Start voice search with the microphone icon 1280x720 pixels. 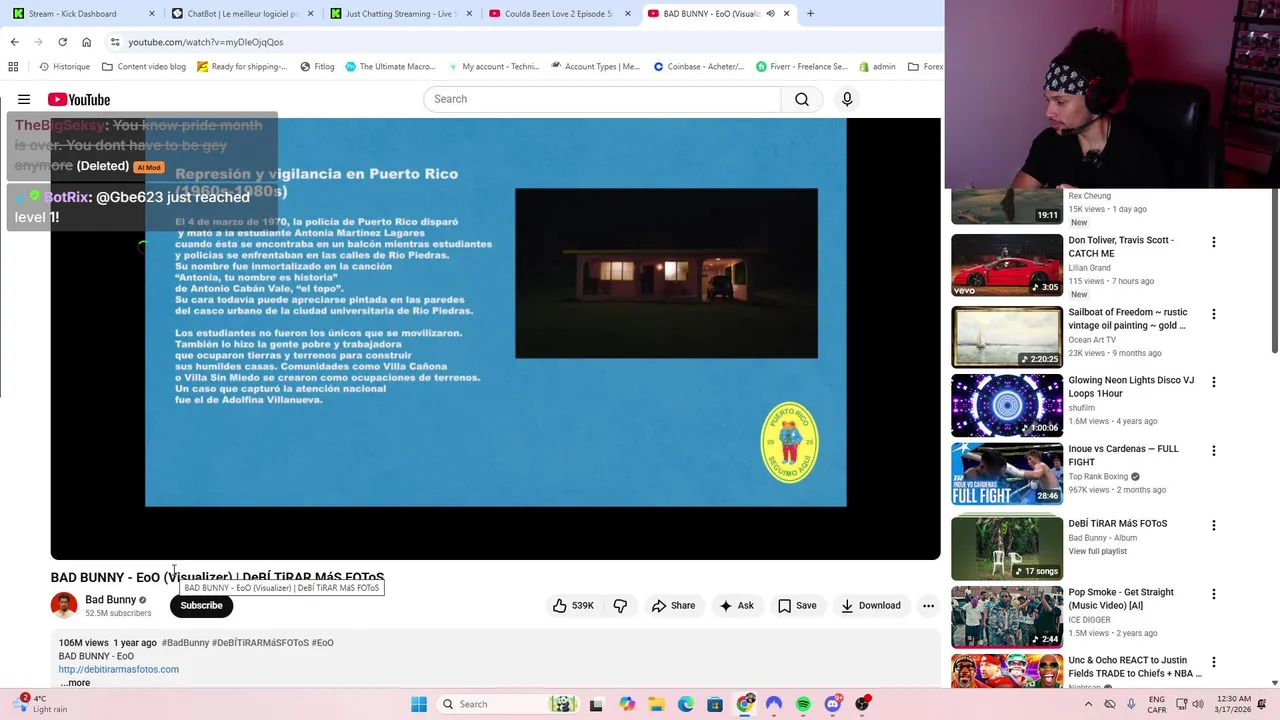click(847, 99)
